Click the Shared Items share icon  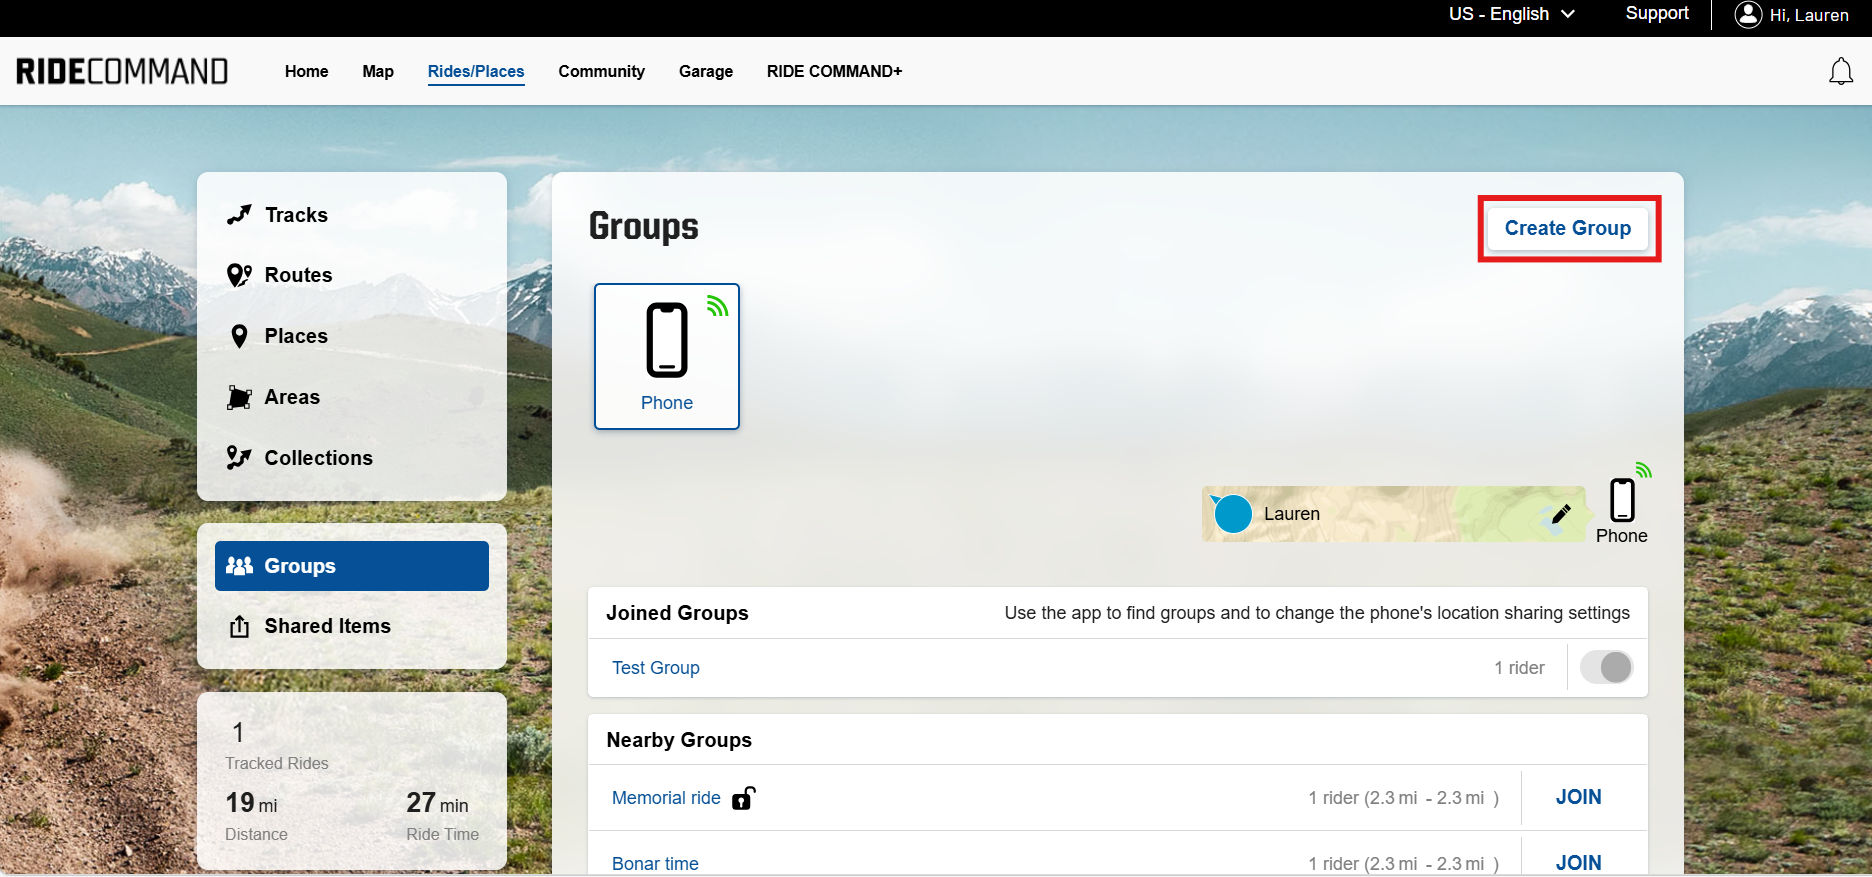pos(239,626)
